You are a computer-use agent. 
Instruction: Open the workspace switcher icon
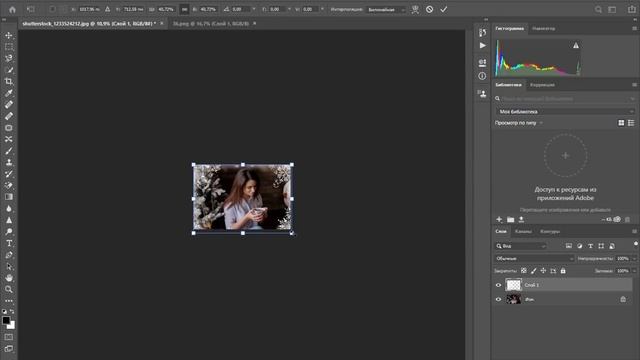point(612,9)
